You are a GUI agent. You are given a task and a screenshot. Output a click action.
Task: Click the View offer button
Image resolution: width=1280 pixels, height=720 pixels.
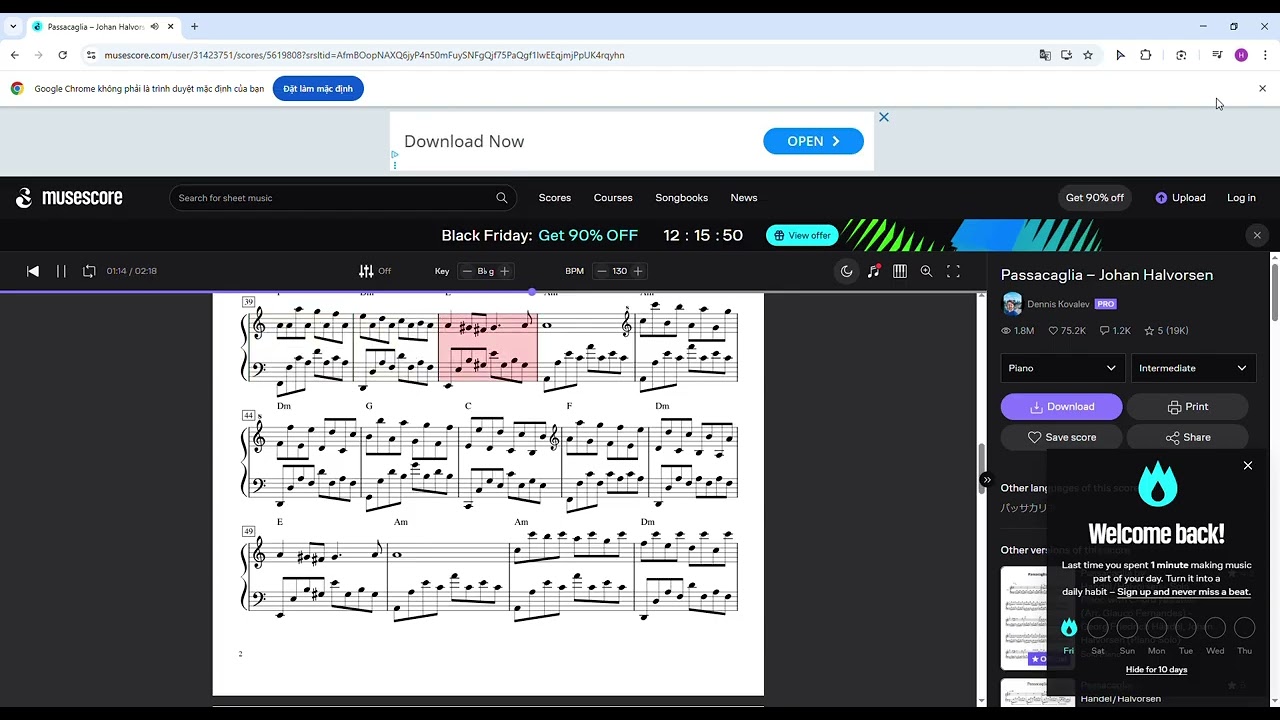(x=802, y=236)
